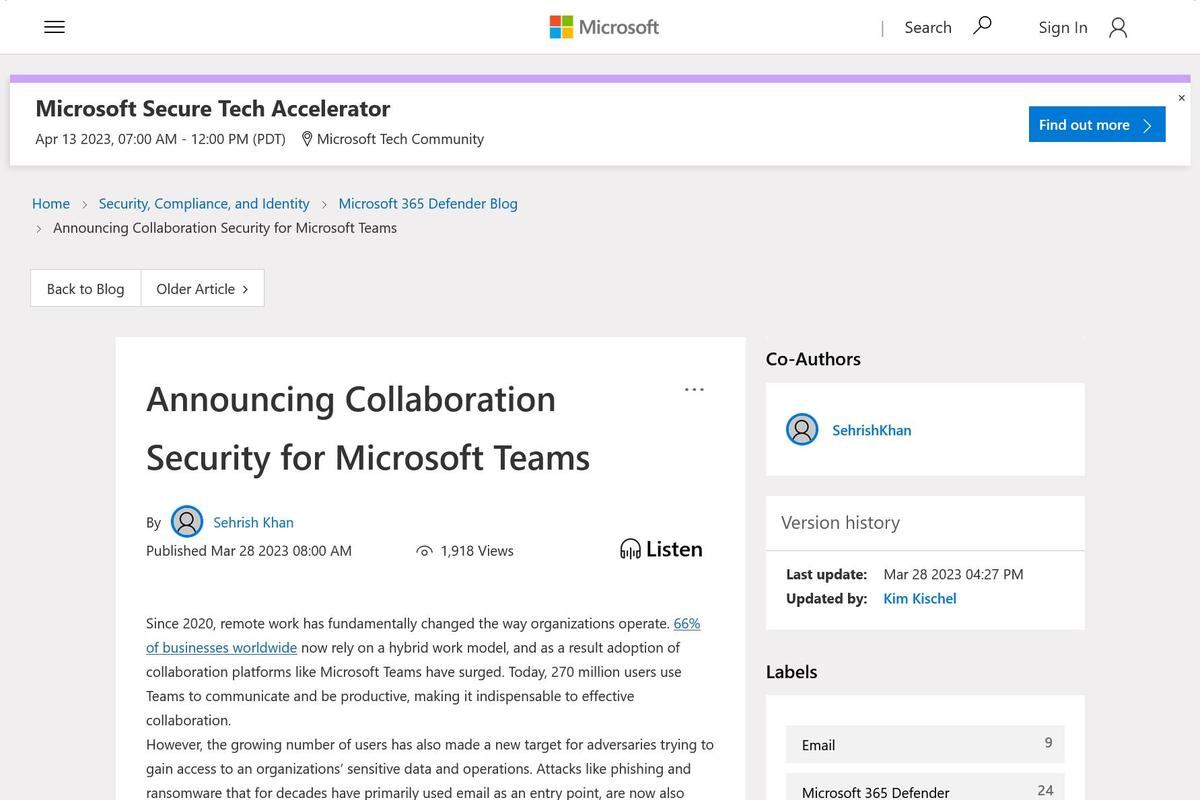1200x800 pixels.
Task: Click the Labels heading
Action: click(x=792, y=672)
